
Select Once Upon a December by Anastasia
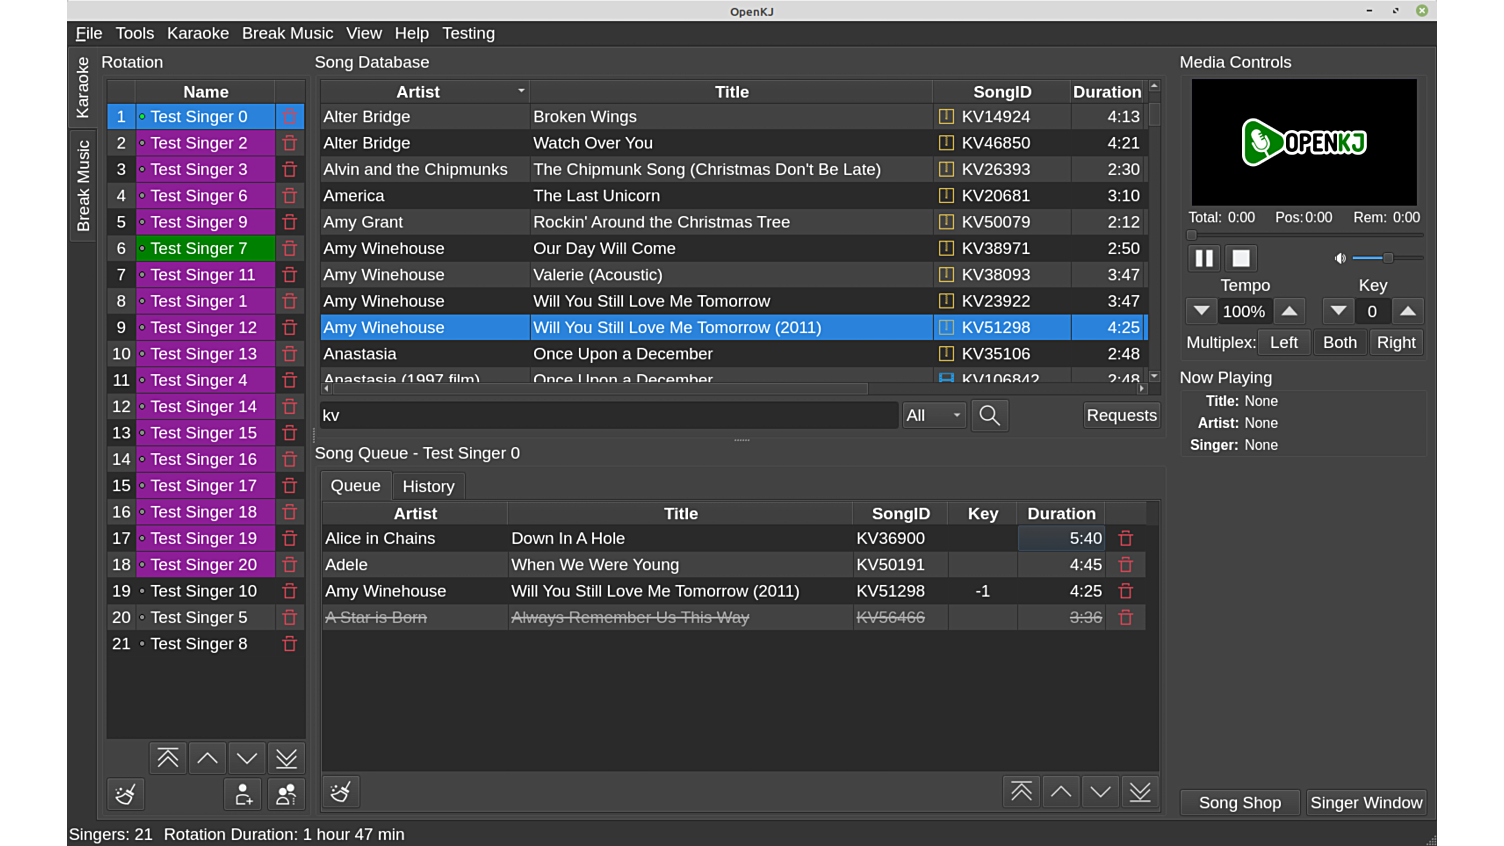pyautogui.click(x=733, y=354)
